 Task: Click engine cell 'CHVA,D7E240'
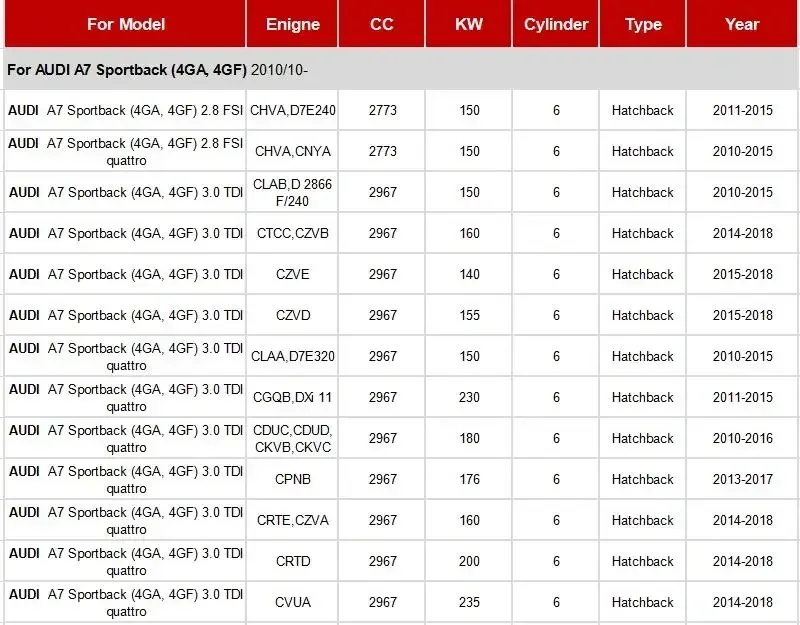click(292, 110)
